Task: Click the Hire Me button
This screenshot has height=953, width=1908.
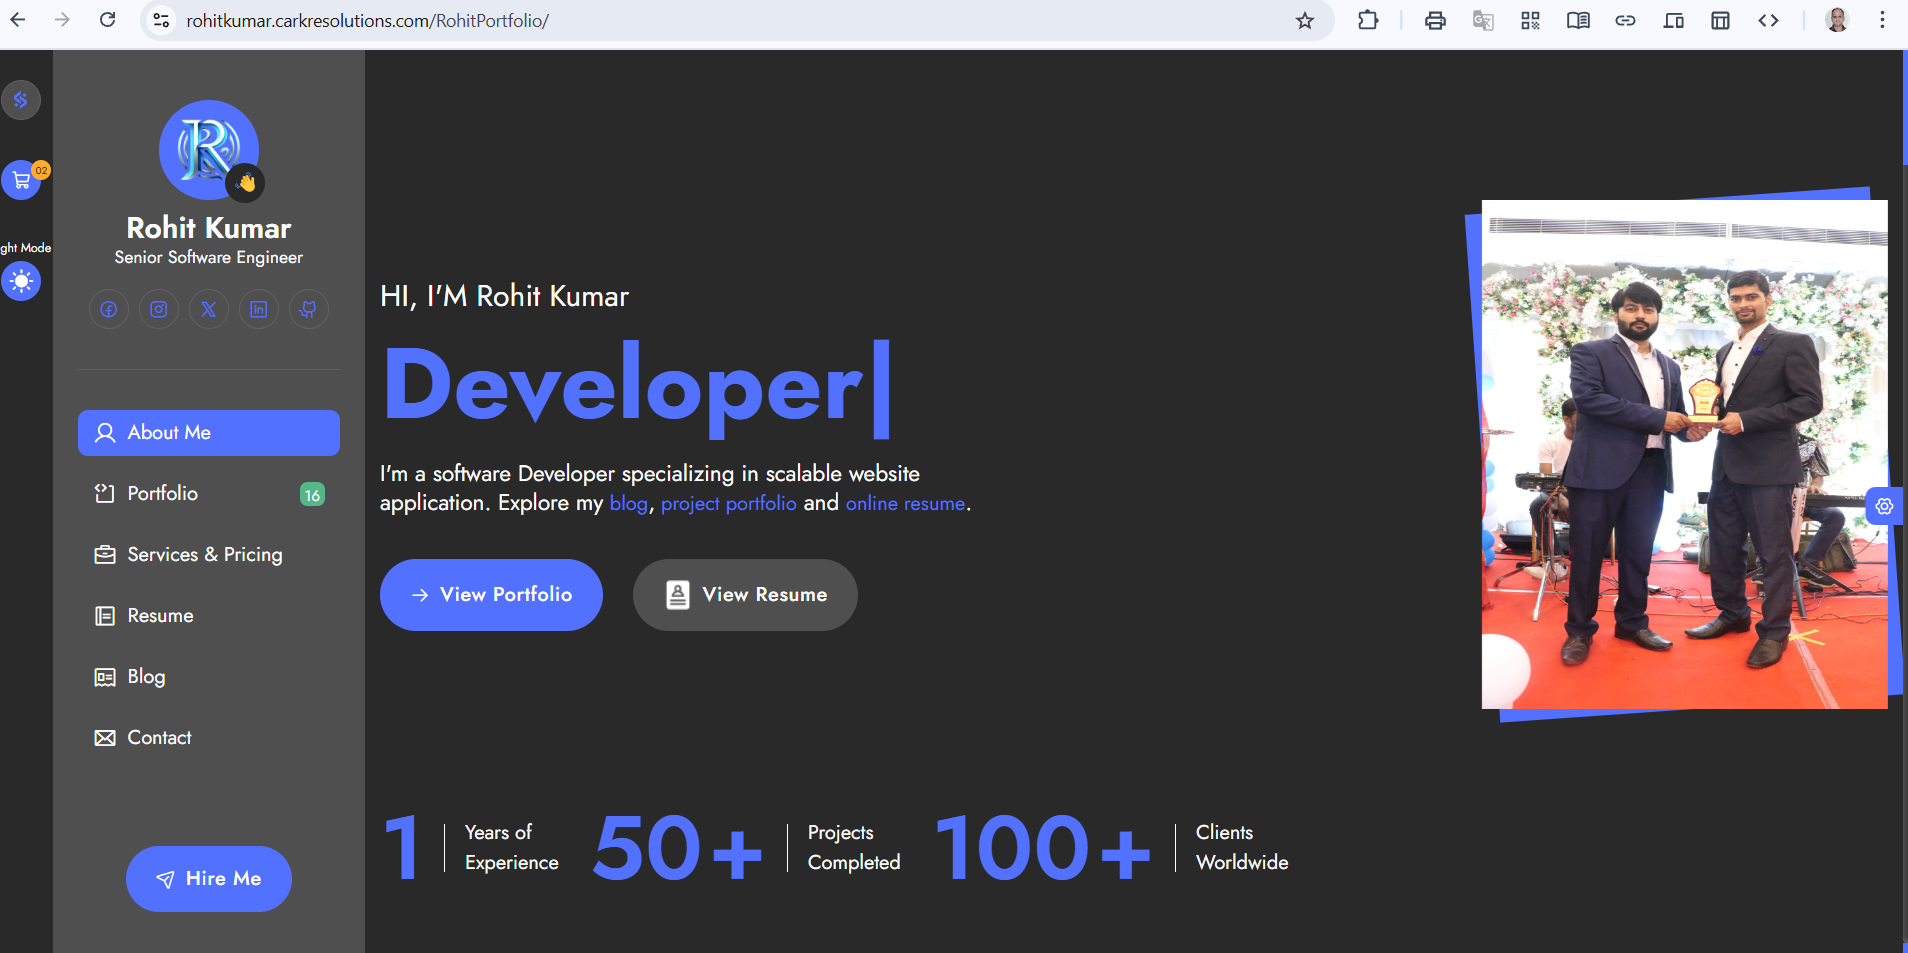Action: pyautogui.click(x=209, y=879)
